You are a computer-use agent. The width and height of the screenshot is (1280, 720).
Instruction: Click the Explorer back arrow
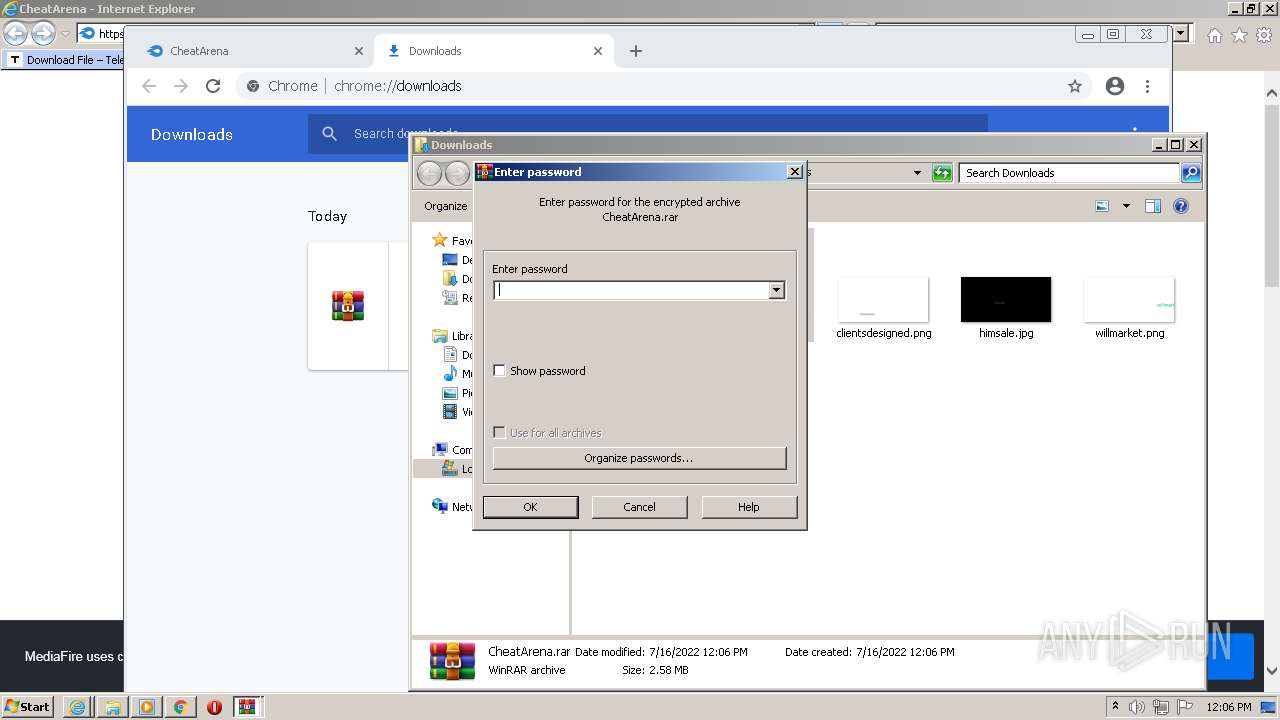tap(429, 173)
